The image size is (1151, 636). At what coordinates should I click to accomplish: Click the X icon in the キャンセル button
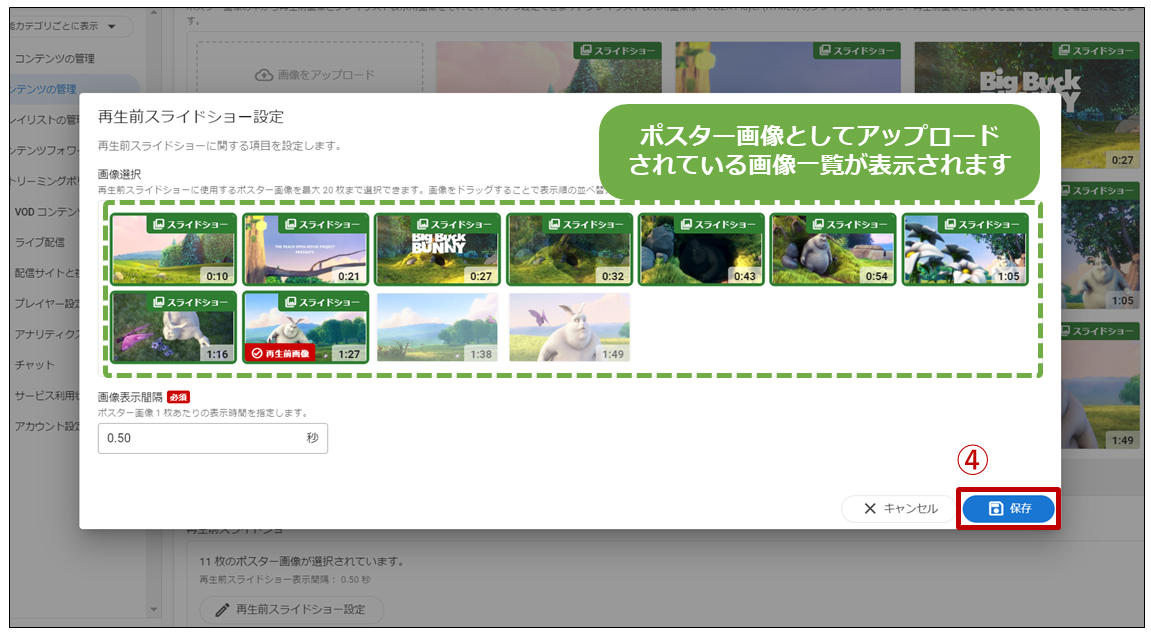tap(870, 508)
